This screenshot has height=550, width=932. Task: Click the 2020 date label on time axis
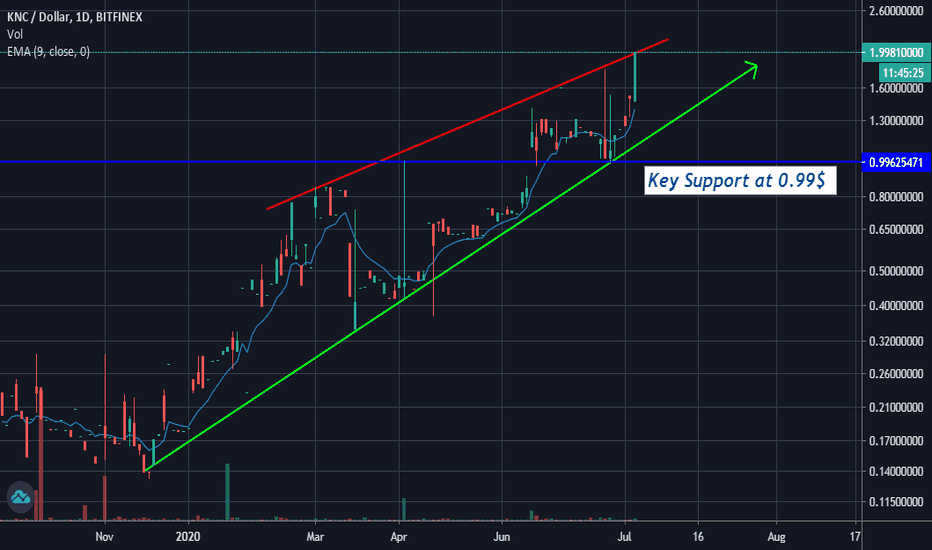coord(188,536)
